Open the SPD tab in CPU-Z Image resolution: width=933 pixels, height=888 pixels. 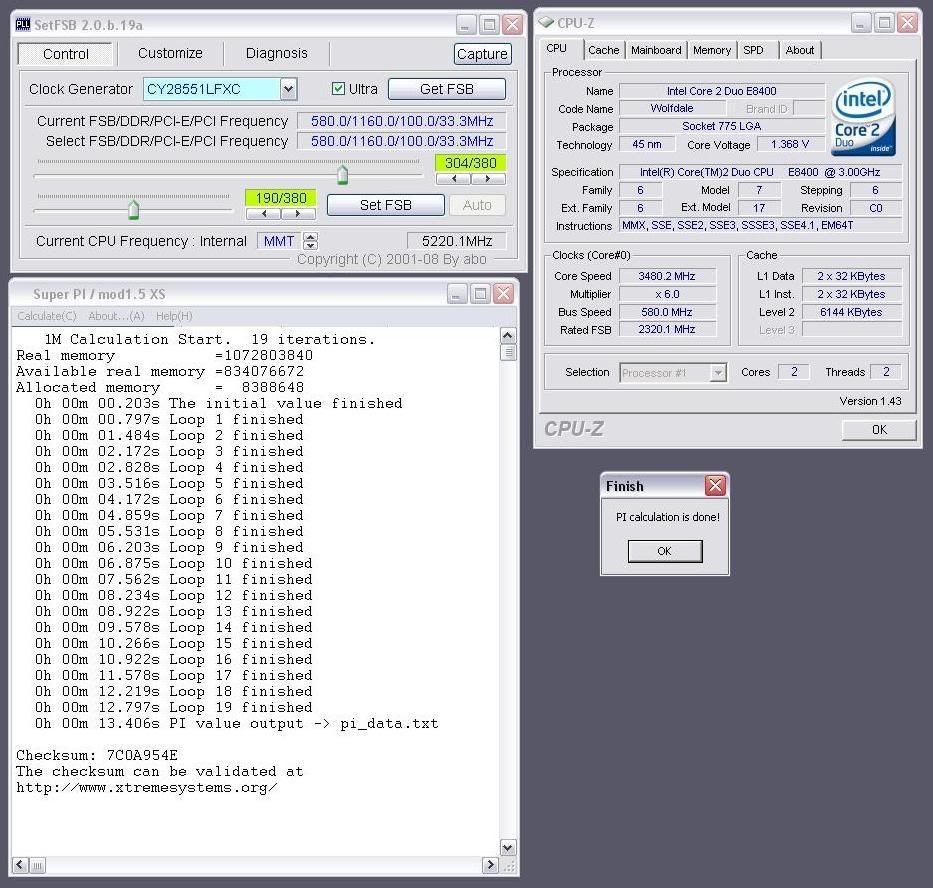tap(753, 50)
